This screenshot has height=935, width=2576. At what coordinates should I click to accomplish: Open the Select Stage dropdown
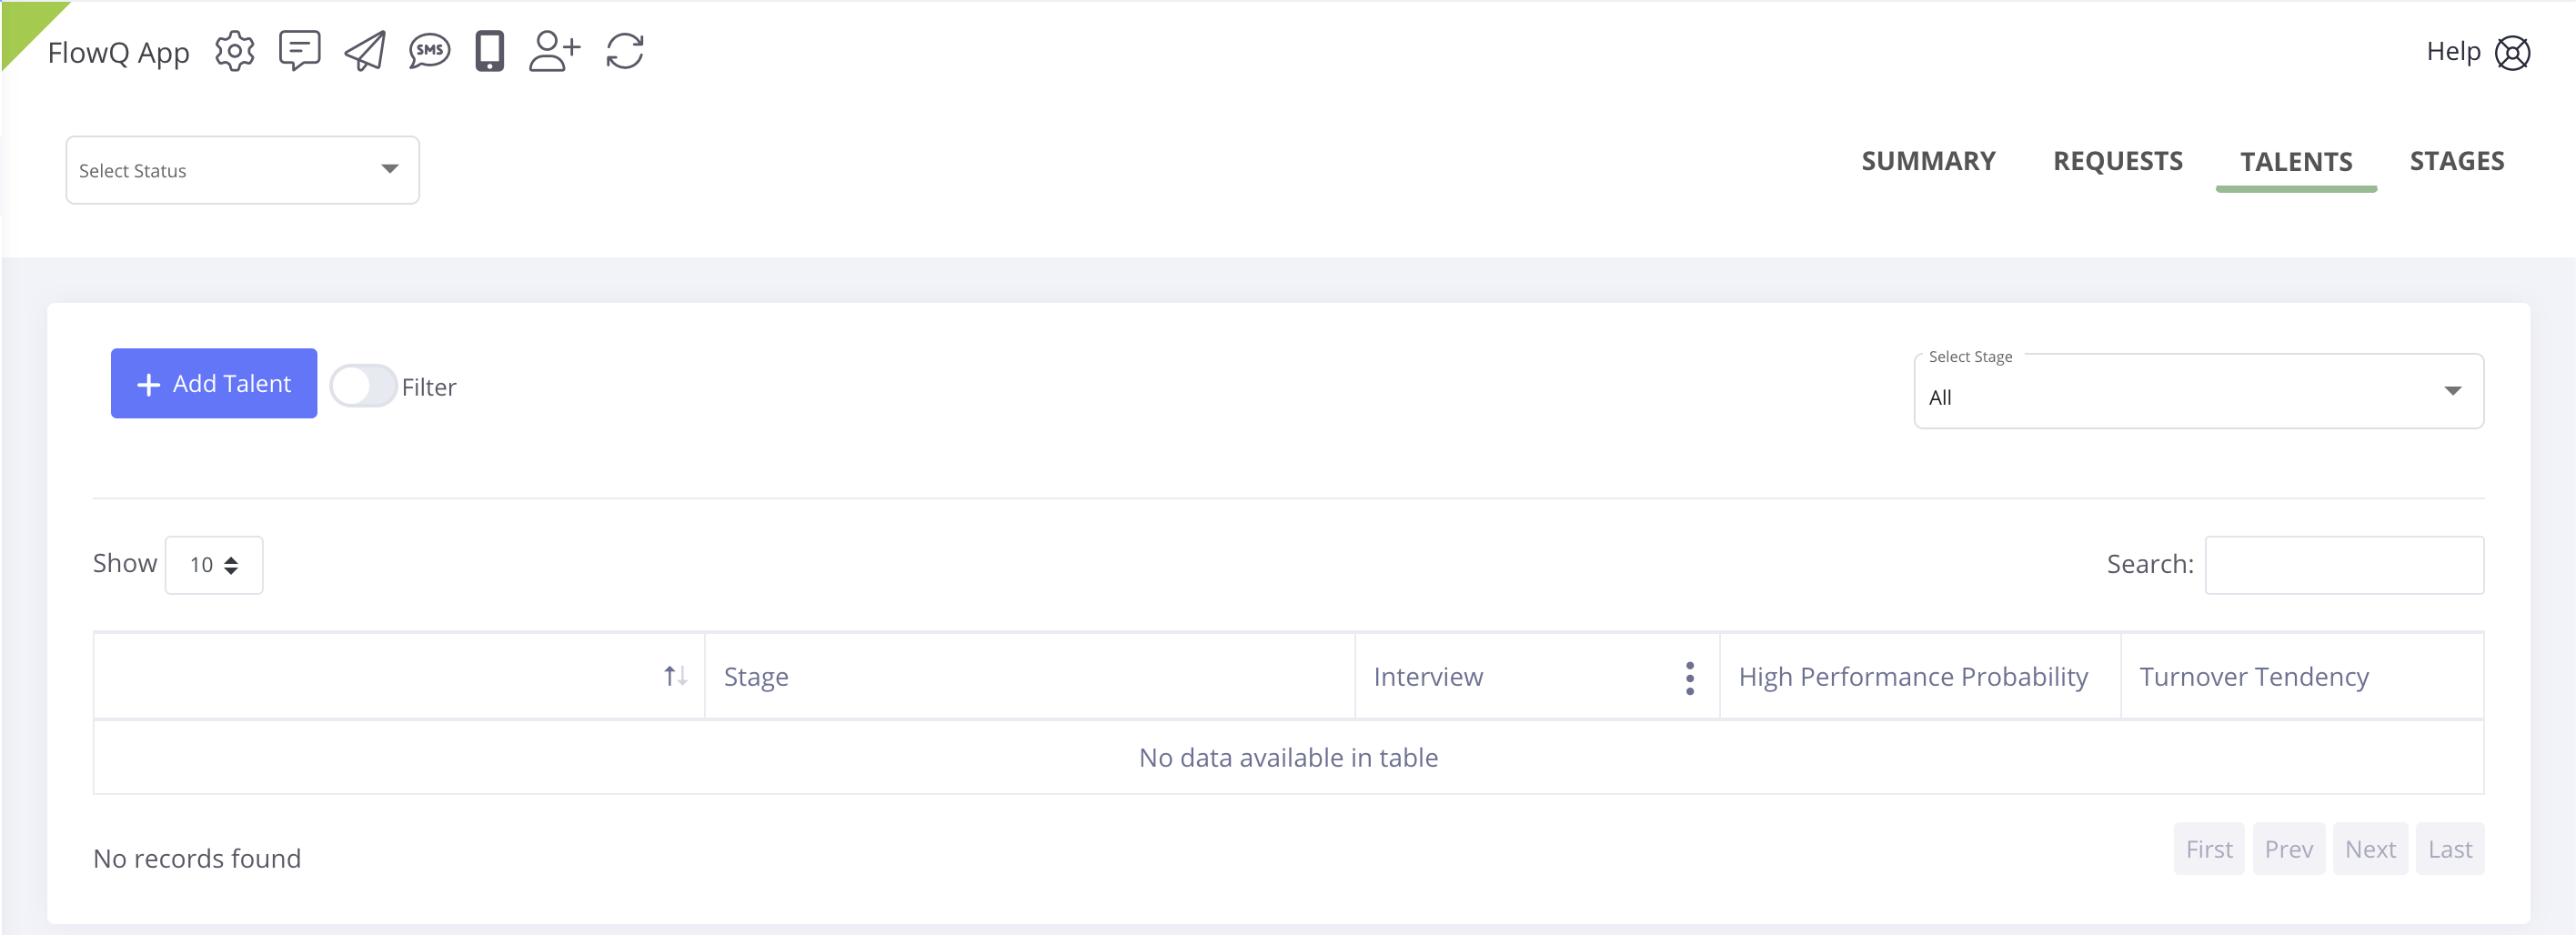point(2197,392)
